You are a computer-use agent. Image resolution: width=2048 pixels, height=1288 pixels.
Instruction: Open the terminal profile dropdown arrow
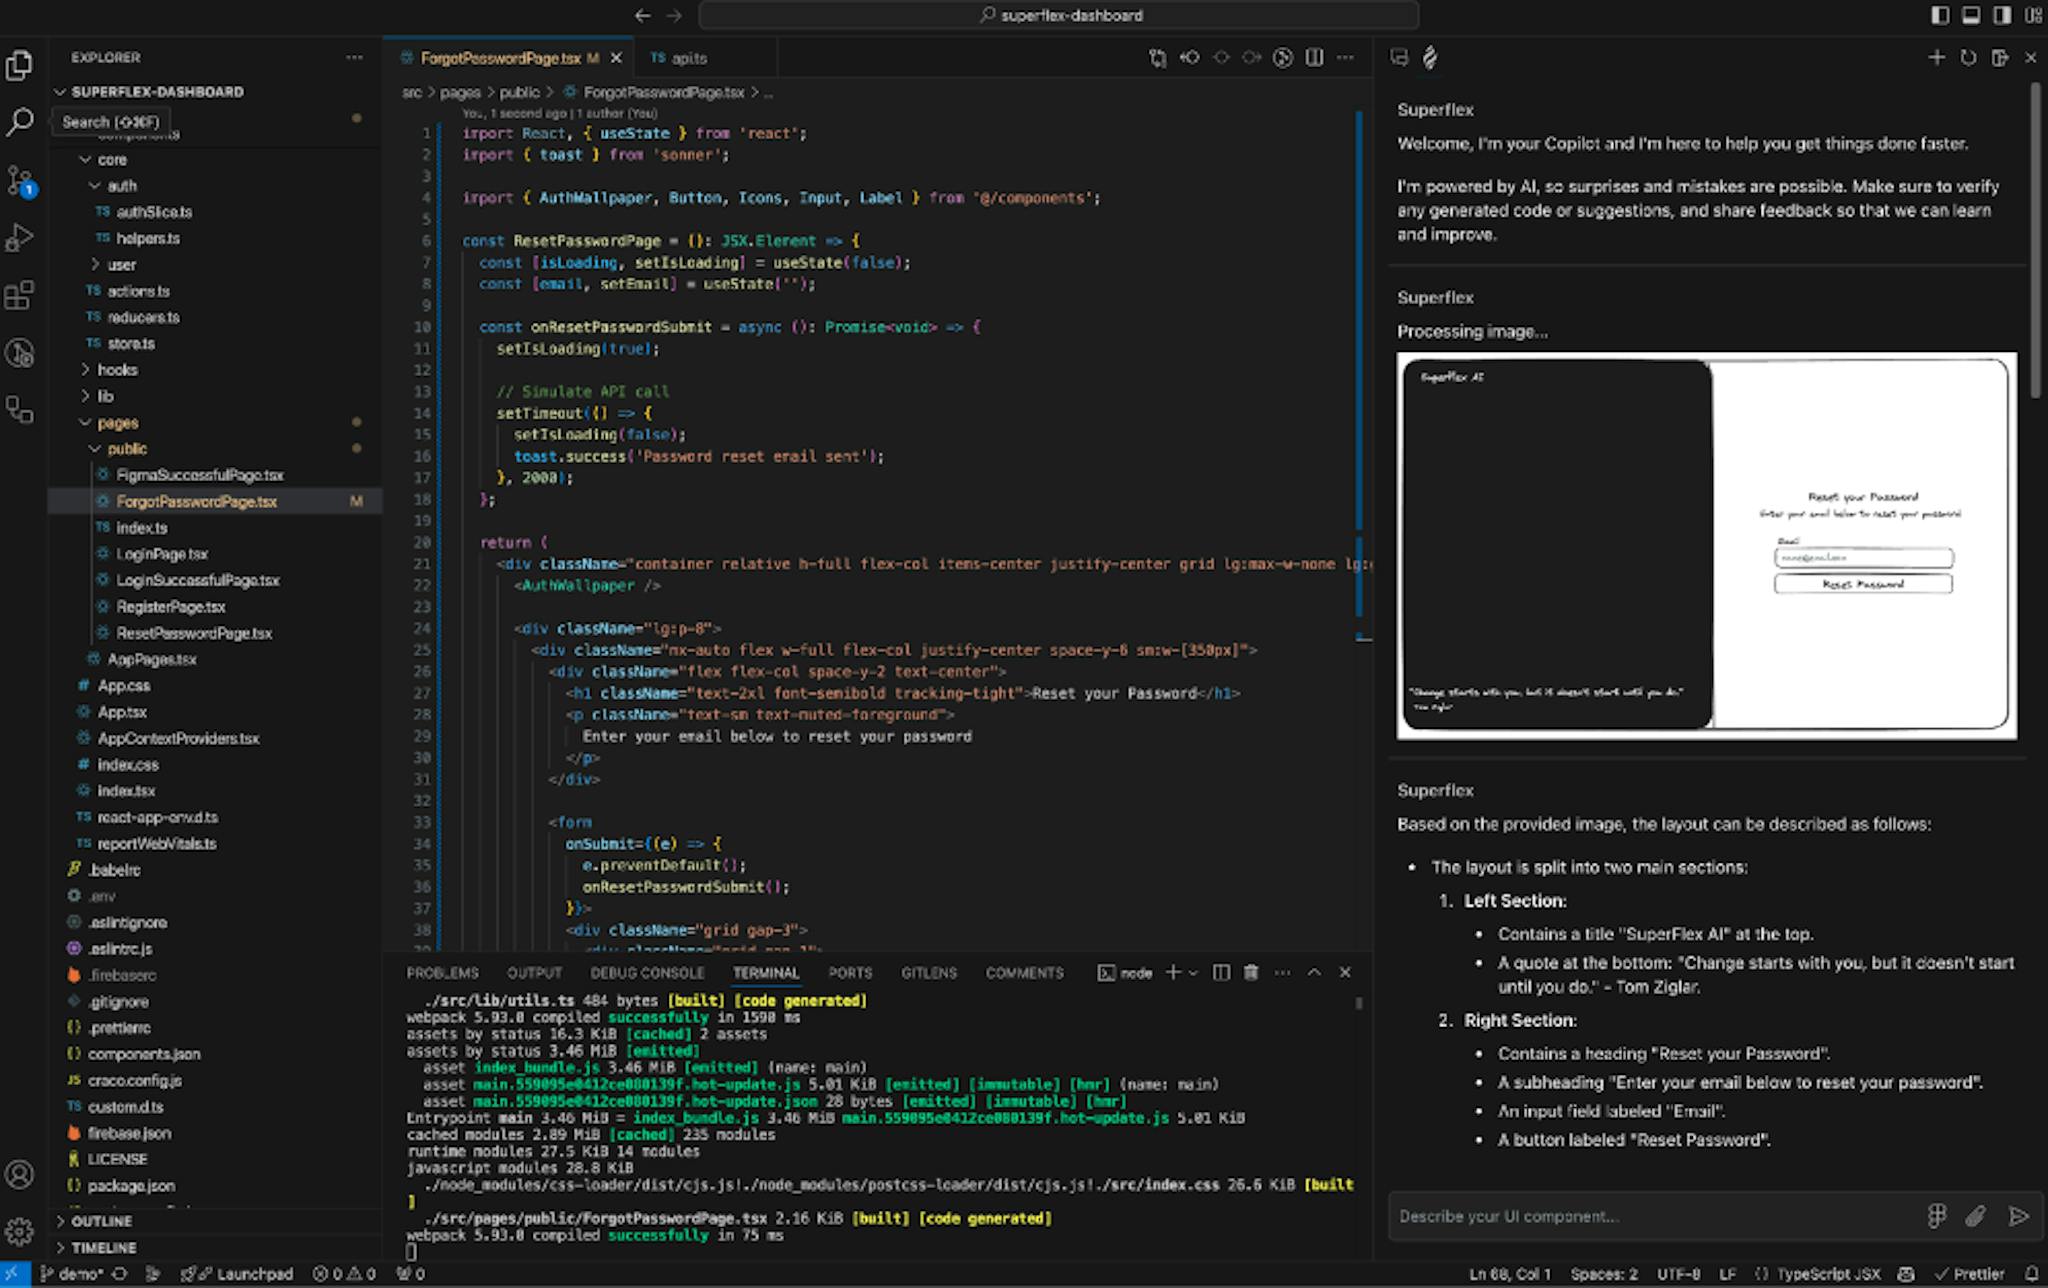click(x=1192, y=972)
